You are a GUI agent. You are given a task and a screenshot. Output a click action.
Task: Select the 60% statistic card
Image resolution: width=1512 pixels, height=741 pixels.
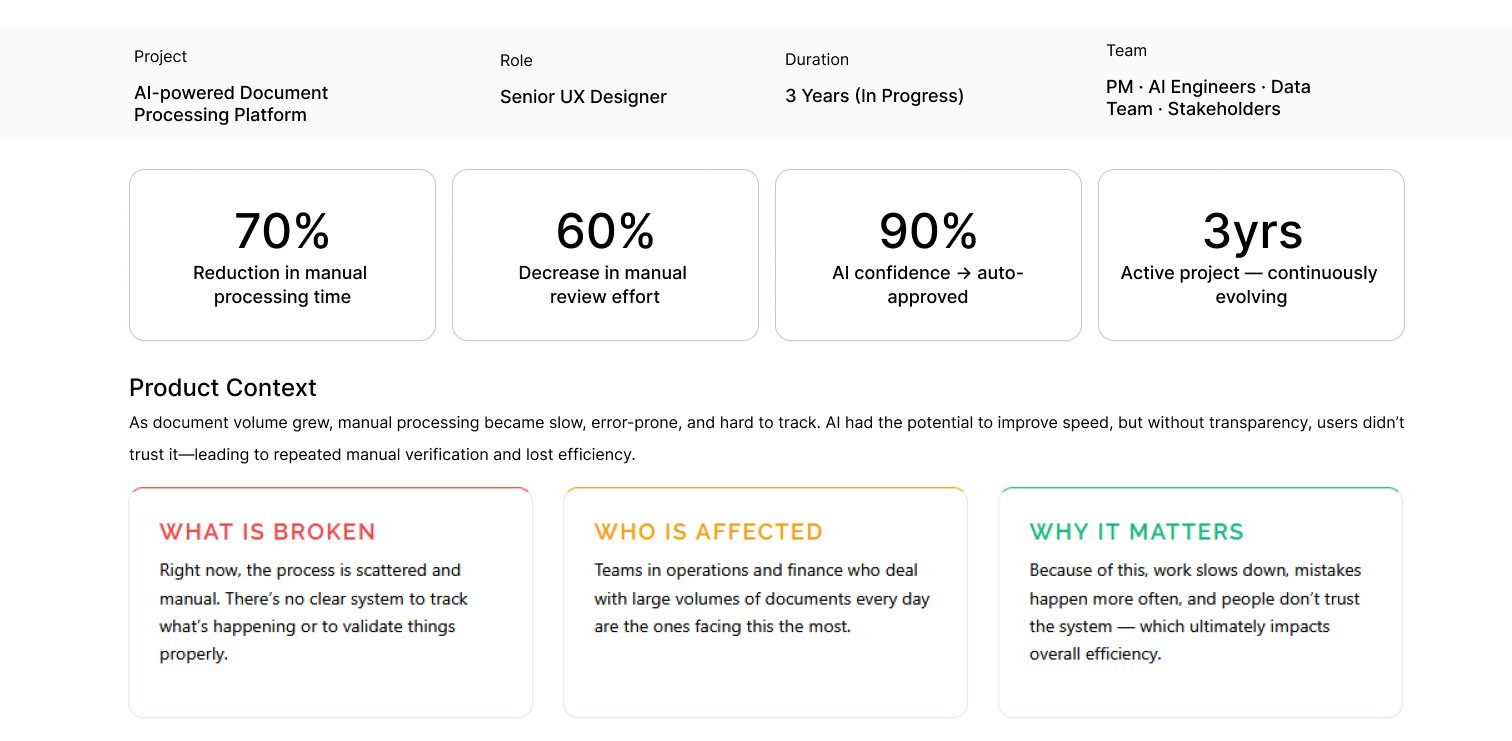pyautogui.click(x=605, y=255)
